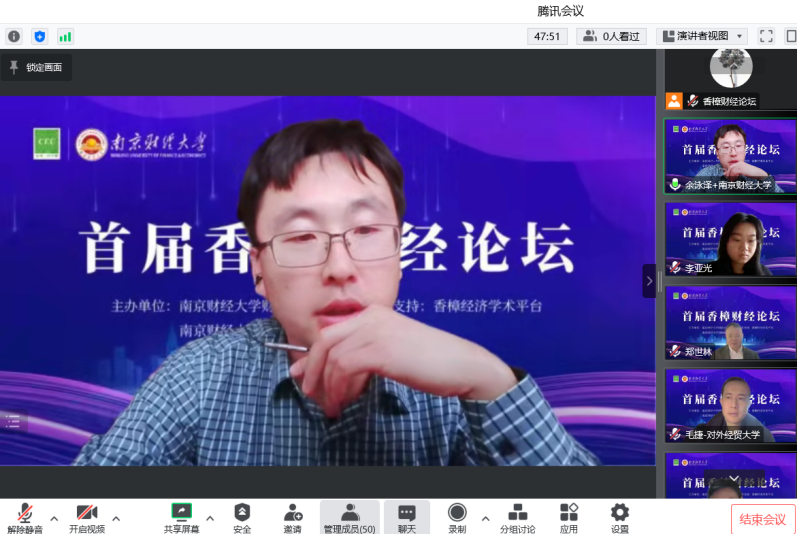Unmute the microphone with 解除静音

tap(24, 517)
